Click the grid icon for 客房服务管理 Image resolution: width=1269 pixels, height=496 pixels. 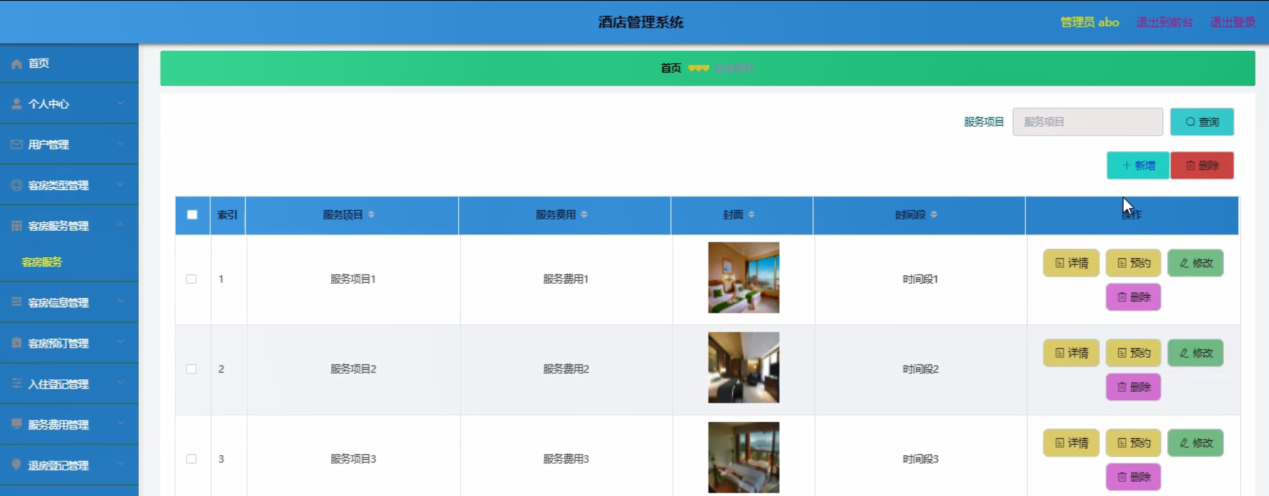(16, 226)
